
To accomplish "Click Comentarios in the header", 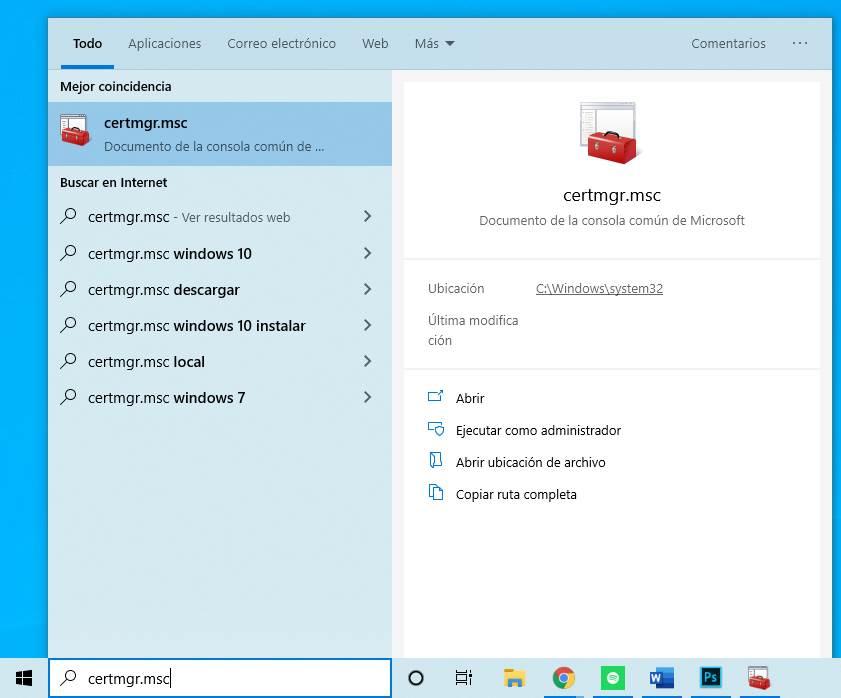I will [728, 43].
